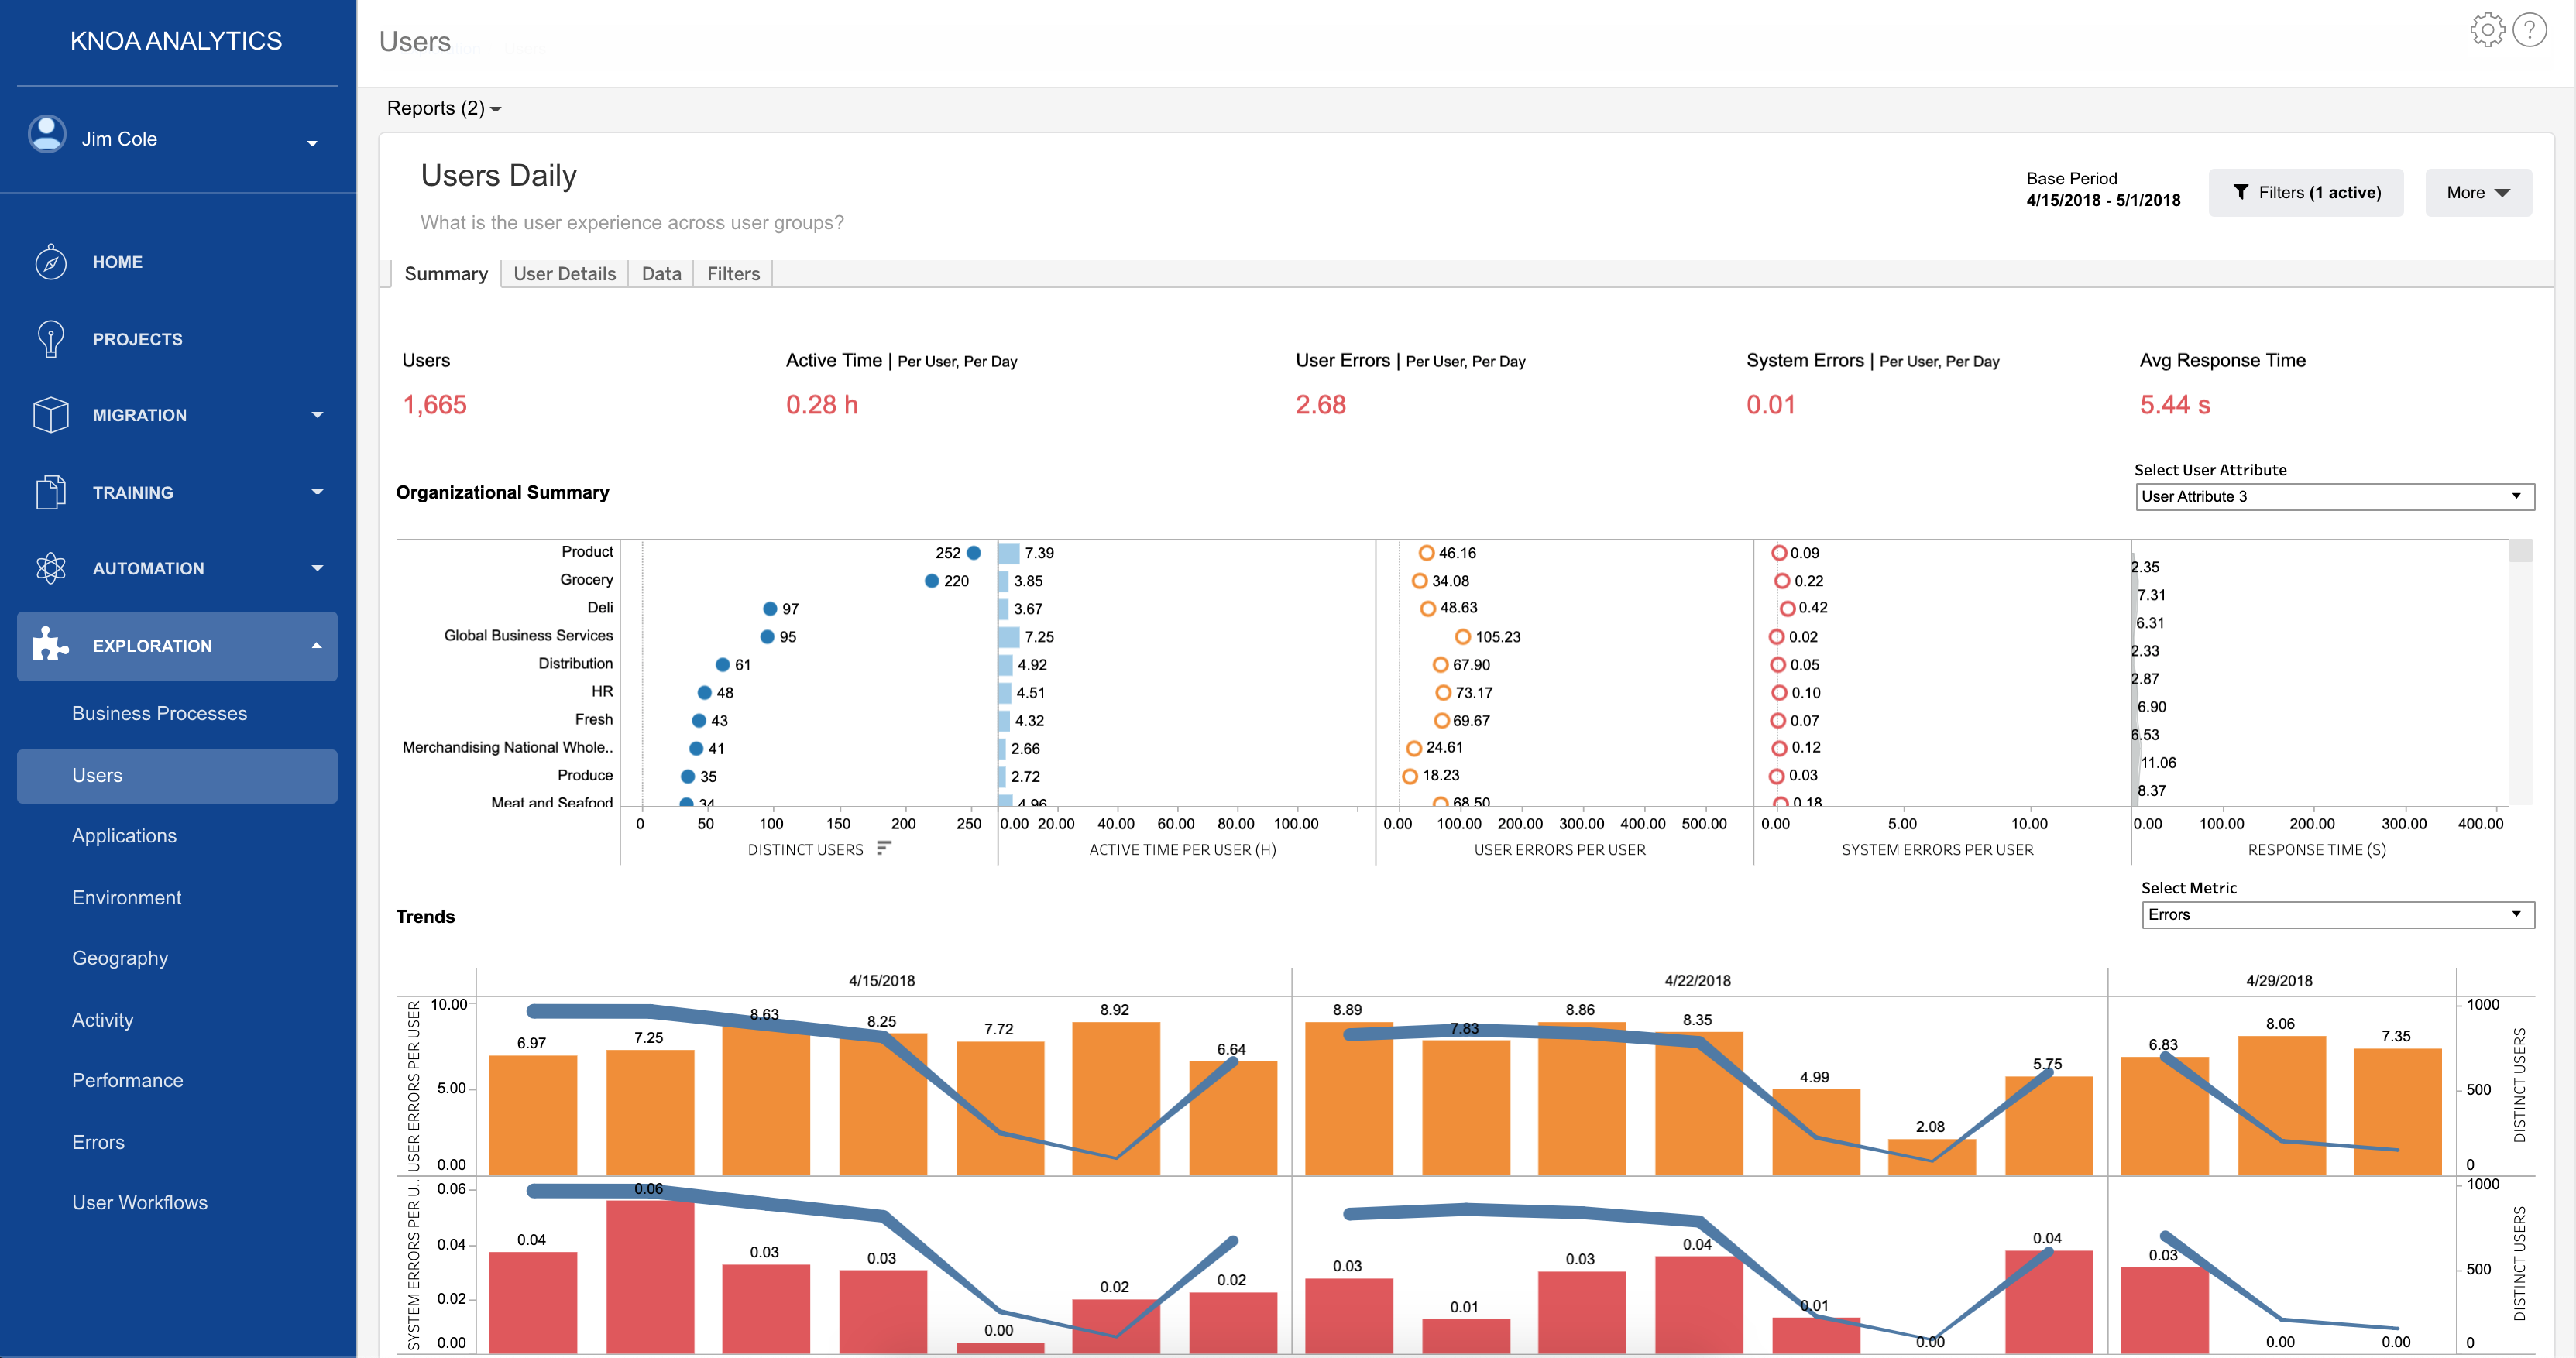Switch to the Data tab
The image size is (2576, 1358).
[661, 274]
